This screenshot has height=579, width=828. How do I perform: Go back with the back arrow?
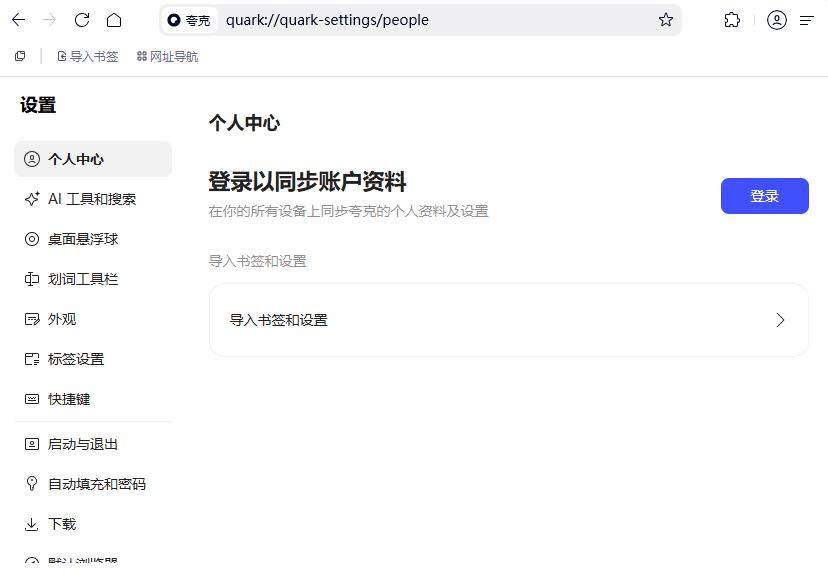coord(18,20)
